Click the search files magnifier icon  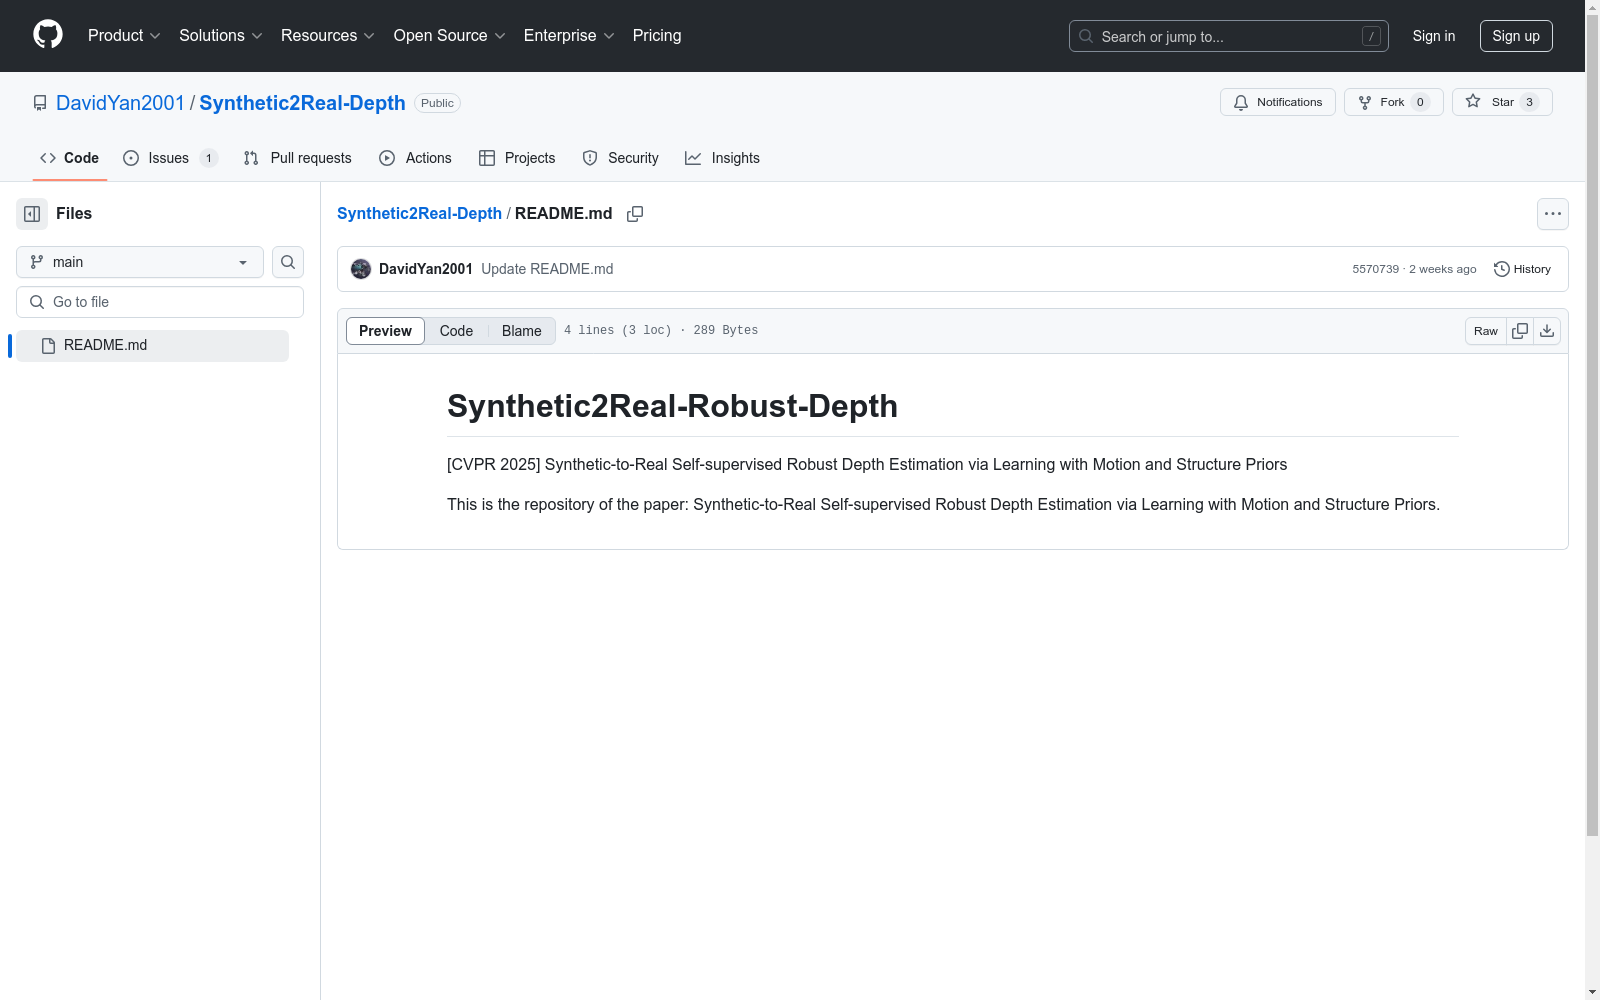point(288,262)
